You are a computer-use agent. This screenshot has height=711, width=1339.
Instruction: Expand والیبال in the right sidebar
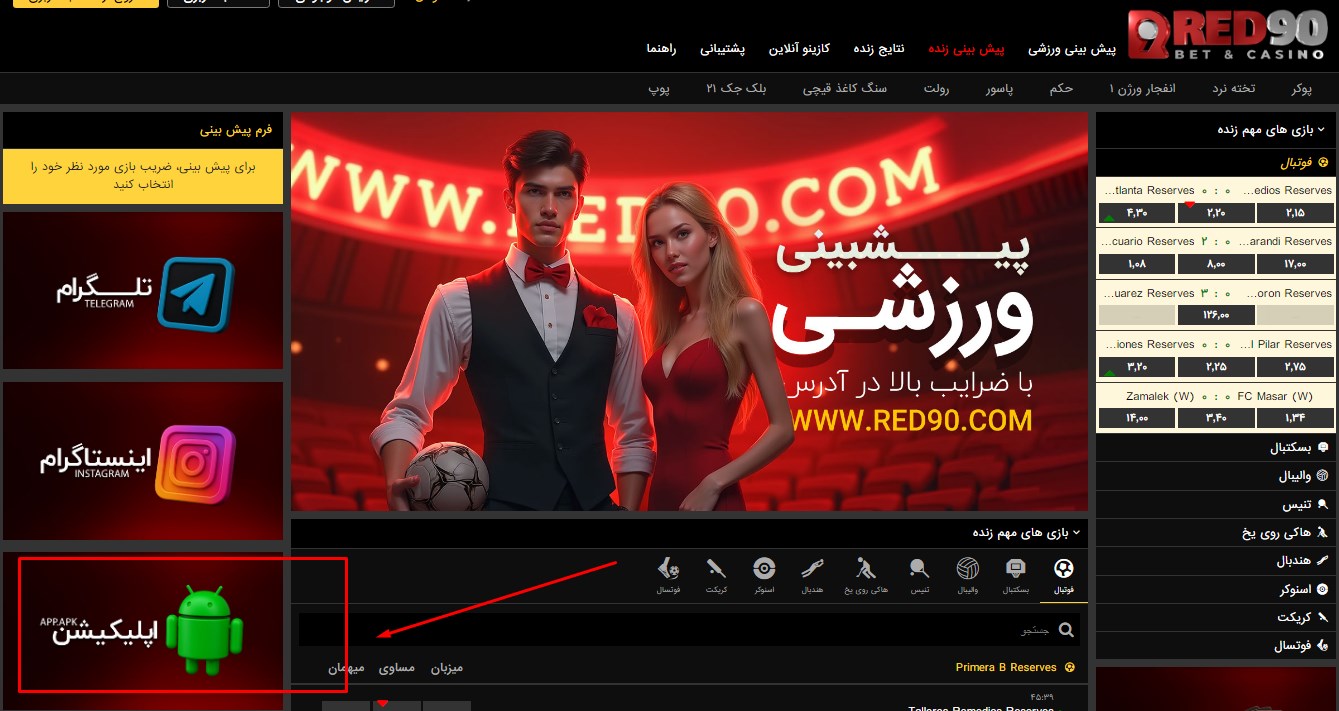(1217, 476)
